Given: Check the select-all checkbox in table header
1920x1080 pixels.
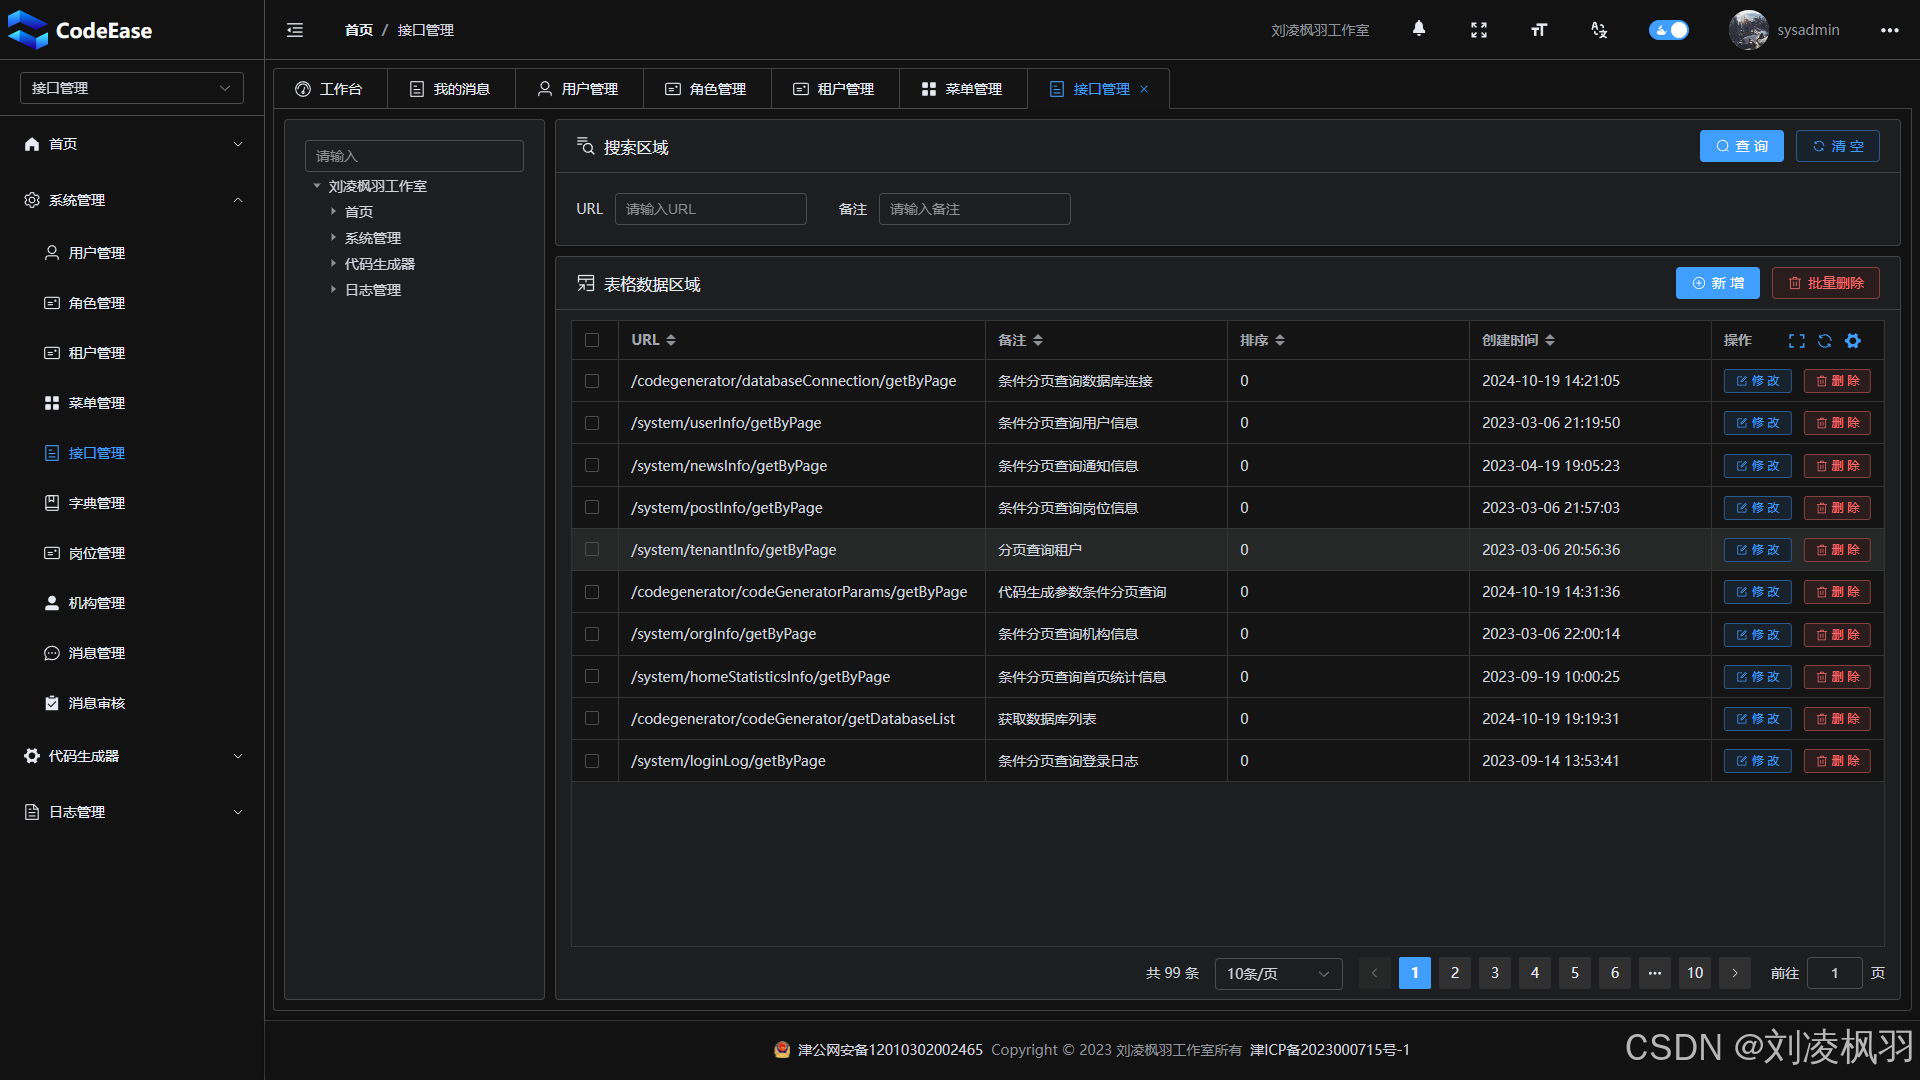Looking at the screenshot, I should click(x=593, y=340).
